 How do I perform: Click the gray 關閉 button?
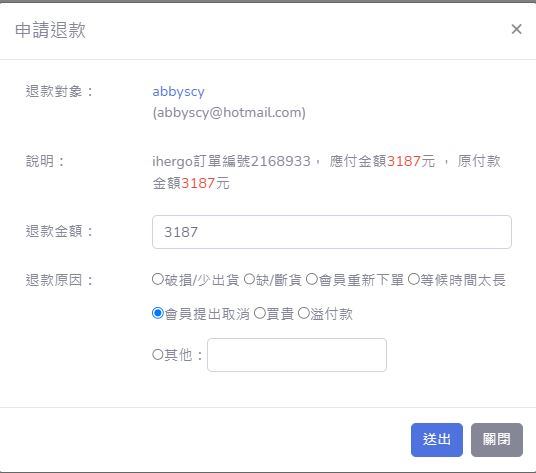point(497,440)
